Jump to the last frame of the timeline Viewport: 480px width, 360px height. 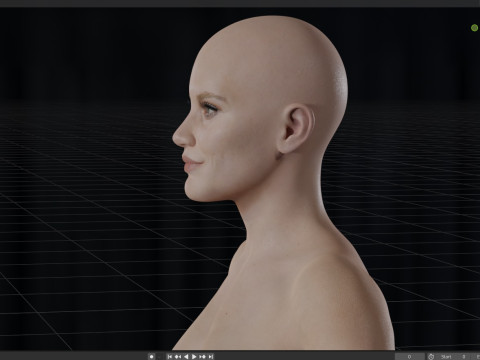click(211, 357)
